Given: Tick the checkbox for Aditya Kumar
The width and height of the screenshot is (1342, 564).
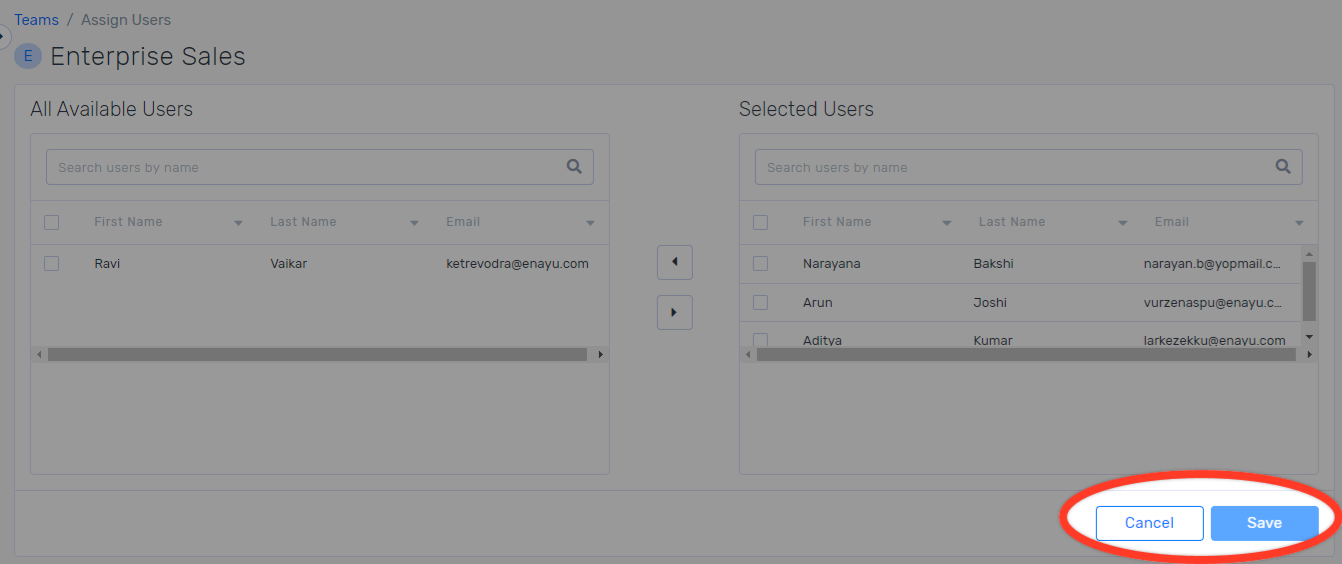Looking at the screenshot, I should (760, 340).
